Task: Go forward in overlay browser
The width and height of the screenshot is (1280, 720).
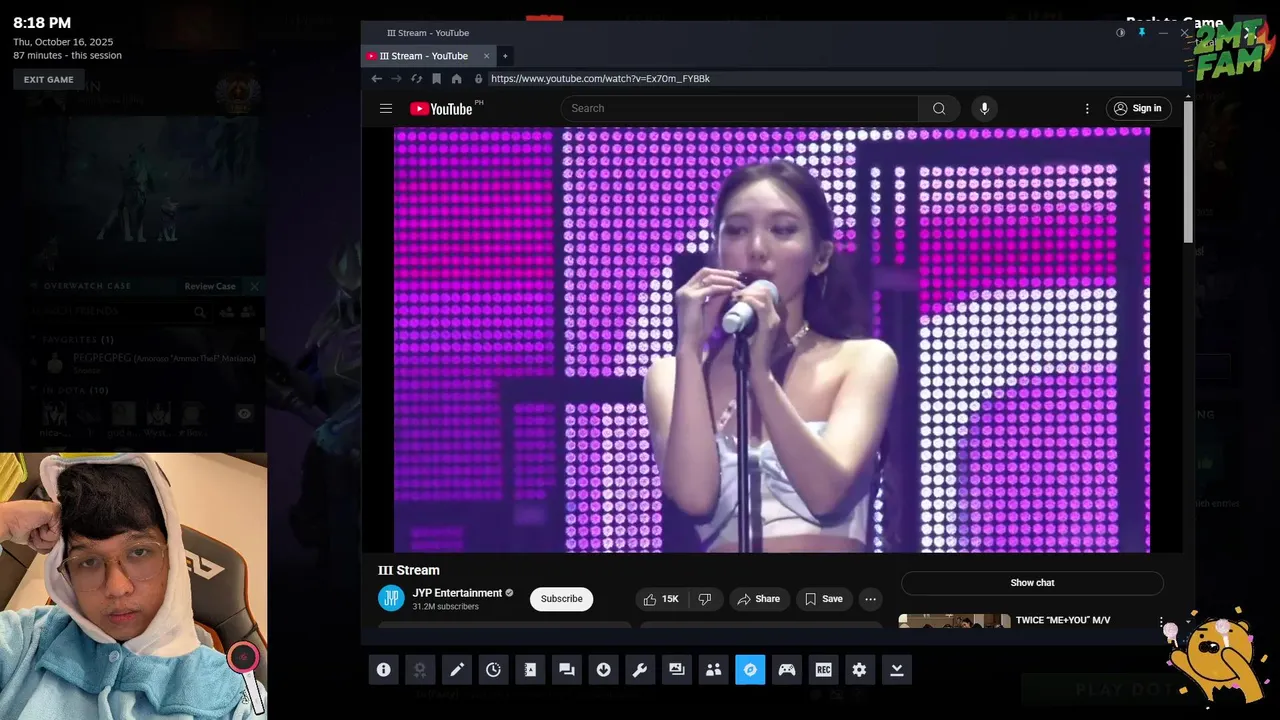Action: (396, 78)
